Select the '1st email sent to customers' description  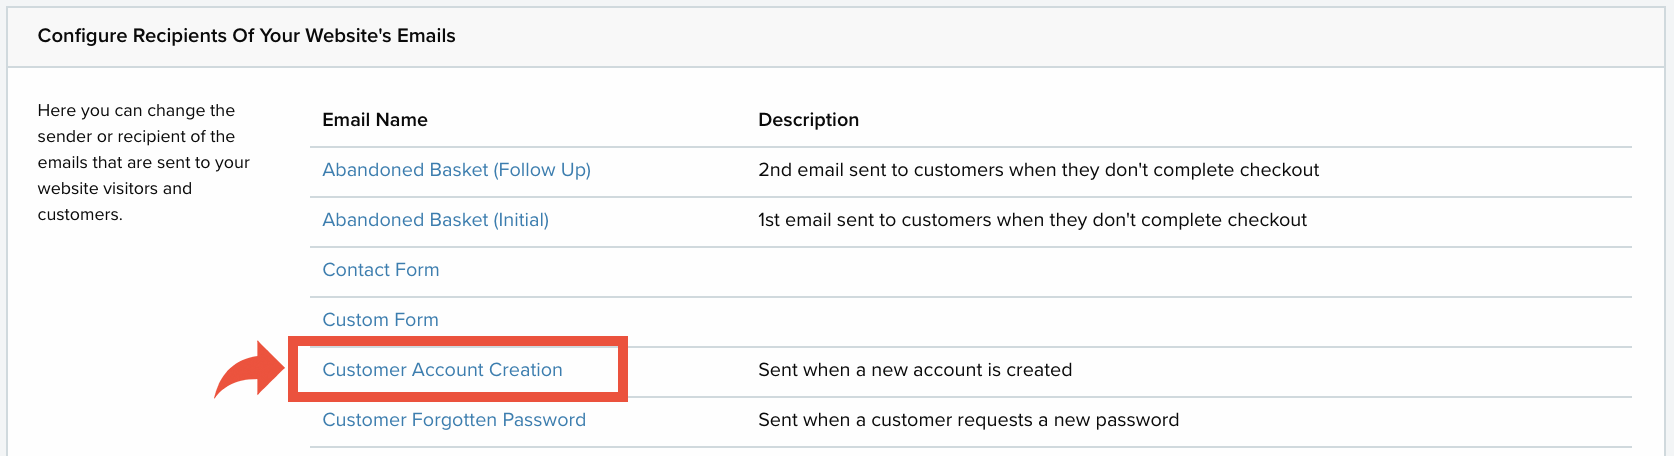(x=1032, y=220)
